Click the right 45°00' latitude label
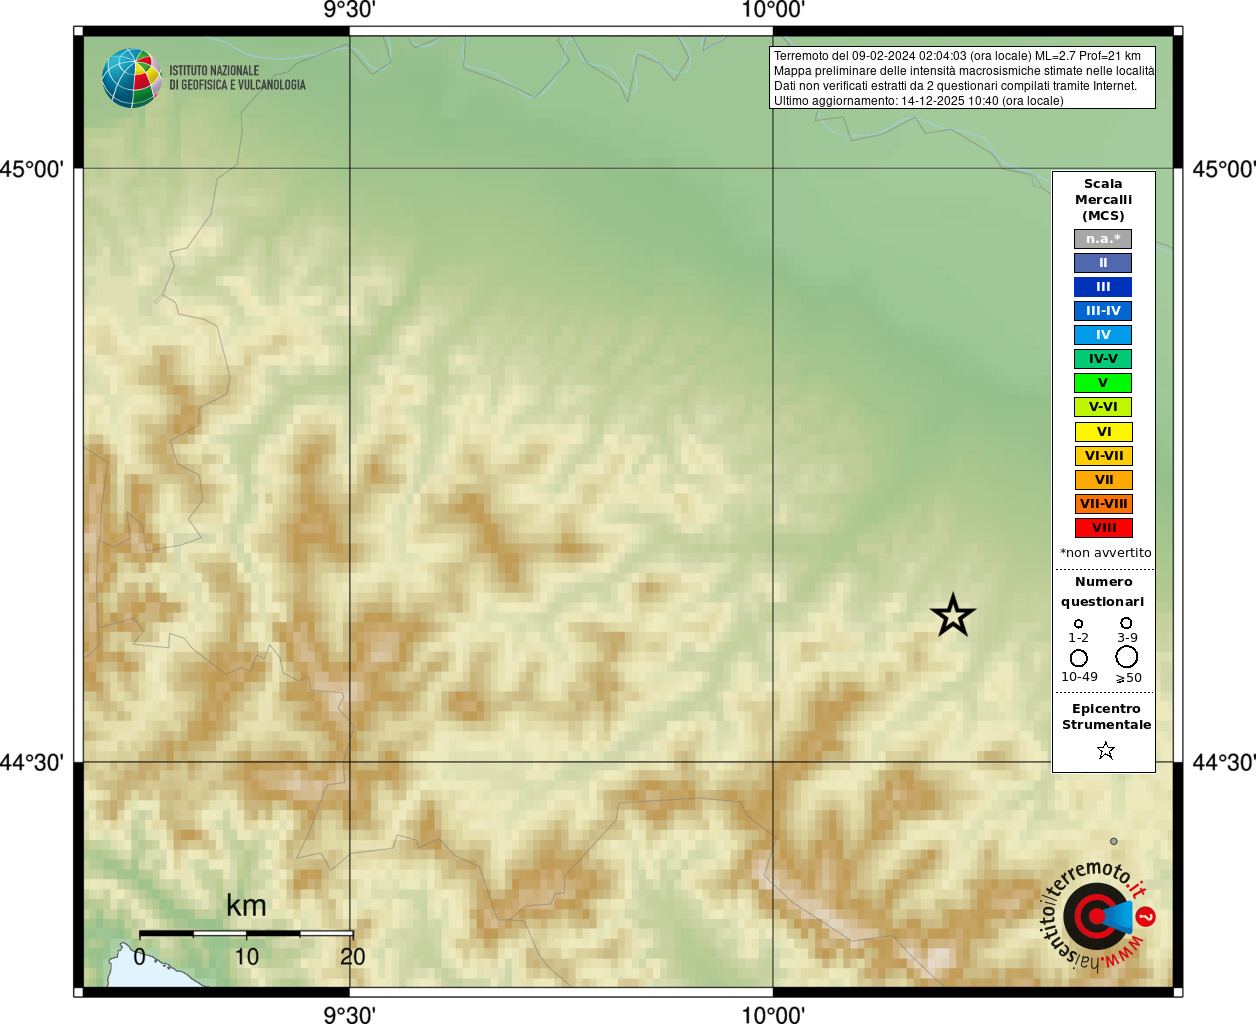The image size is (1256, 1024). (1223, 169)
